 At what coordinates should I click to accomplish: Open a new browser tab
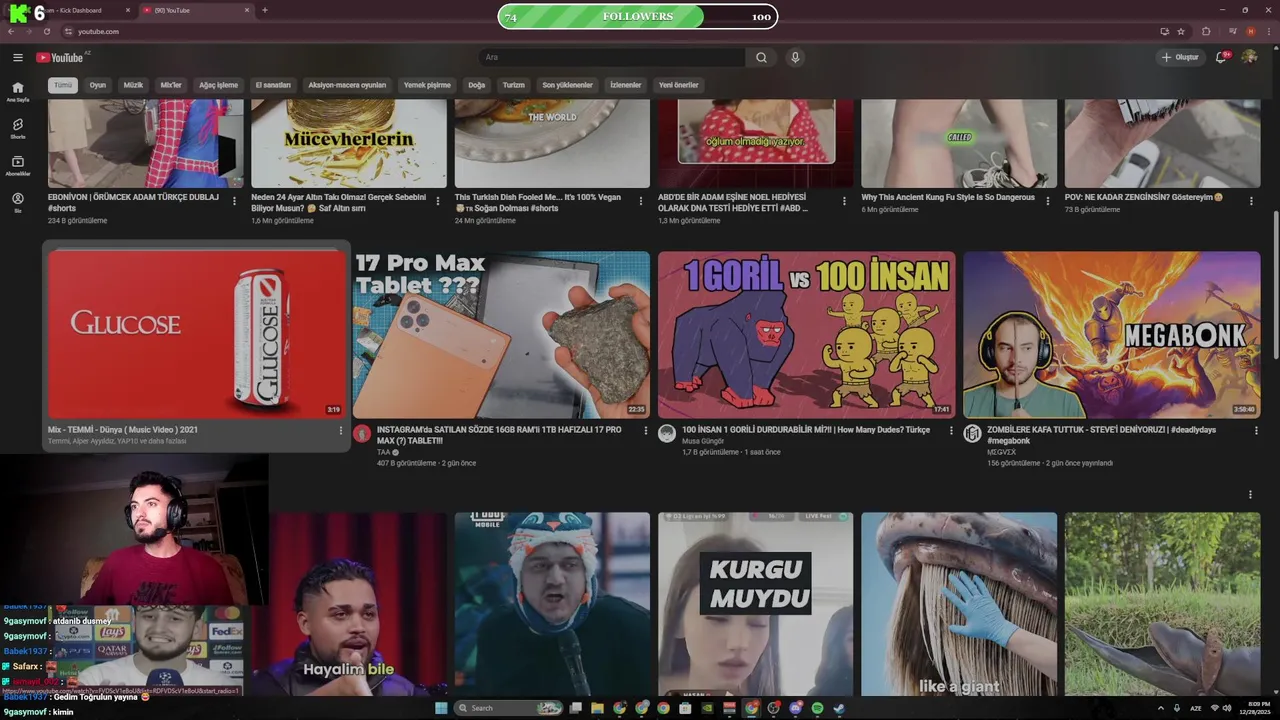(264, 10)
